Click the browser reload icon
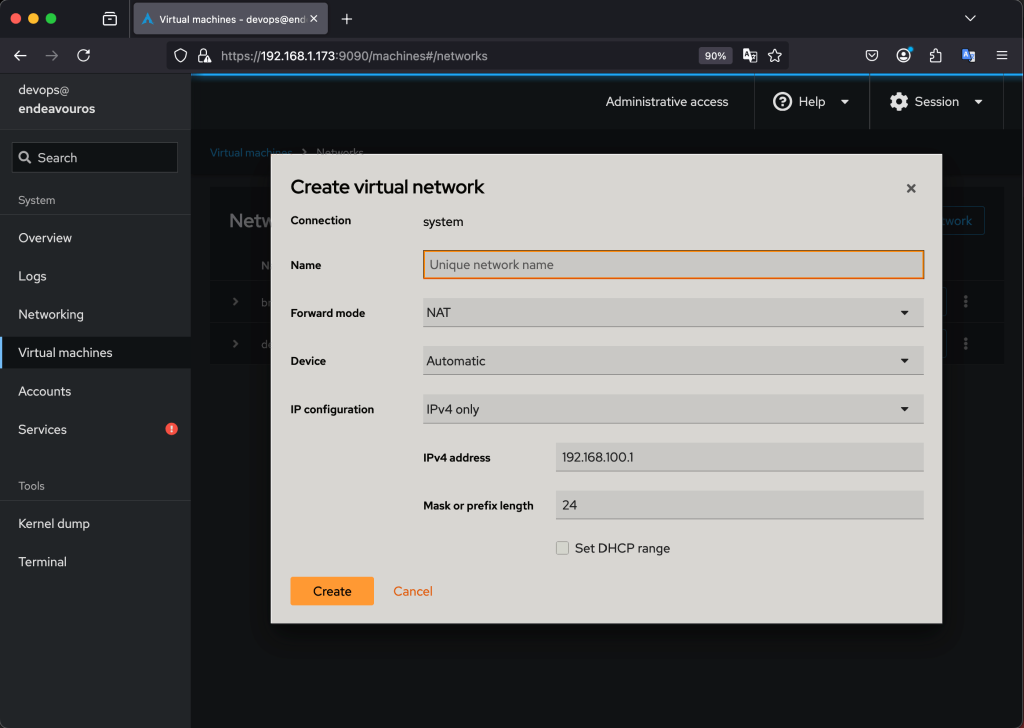 (x=83, y=56)
